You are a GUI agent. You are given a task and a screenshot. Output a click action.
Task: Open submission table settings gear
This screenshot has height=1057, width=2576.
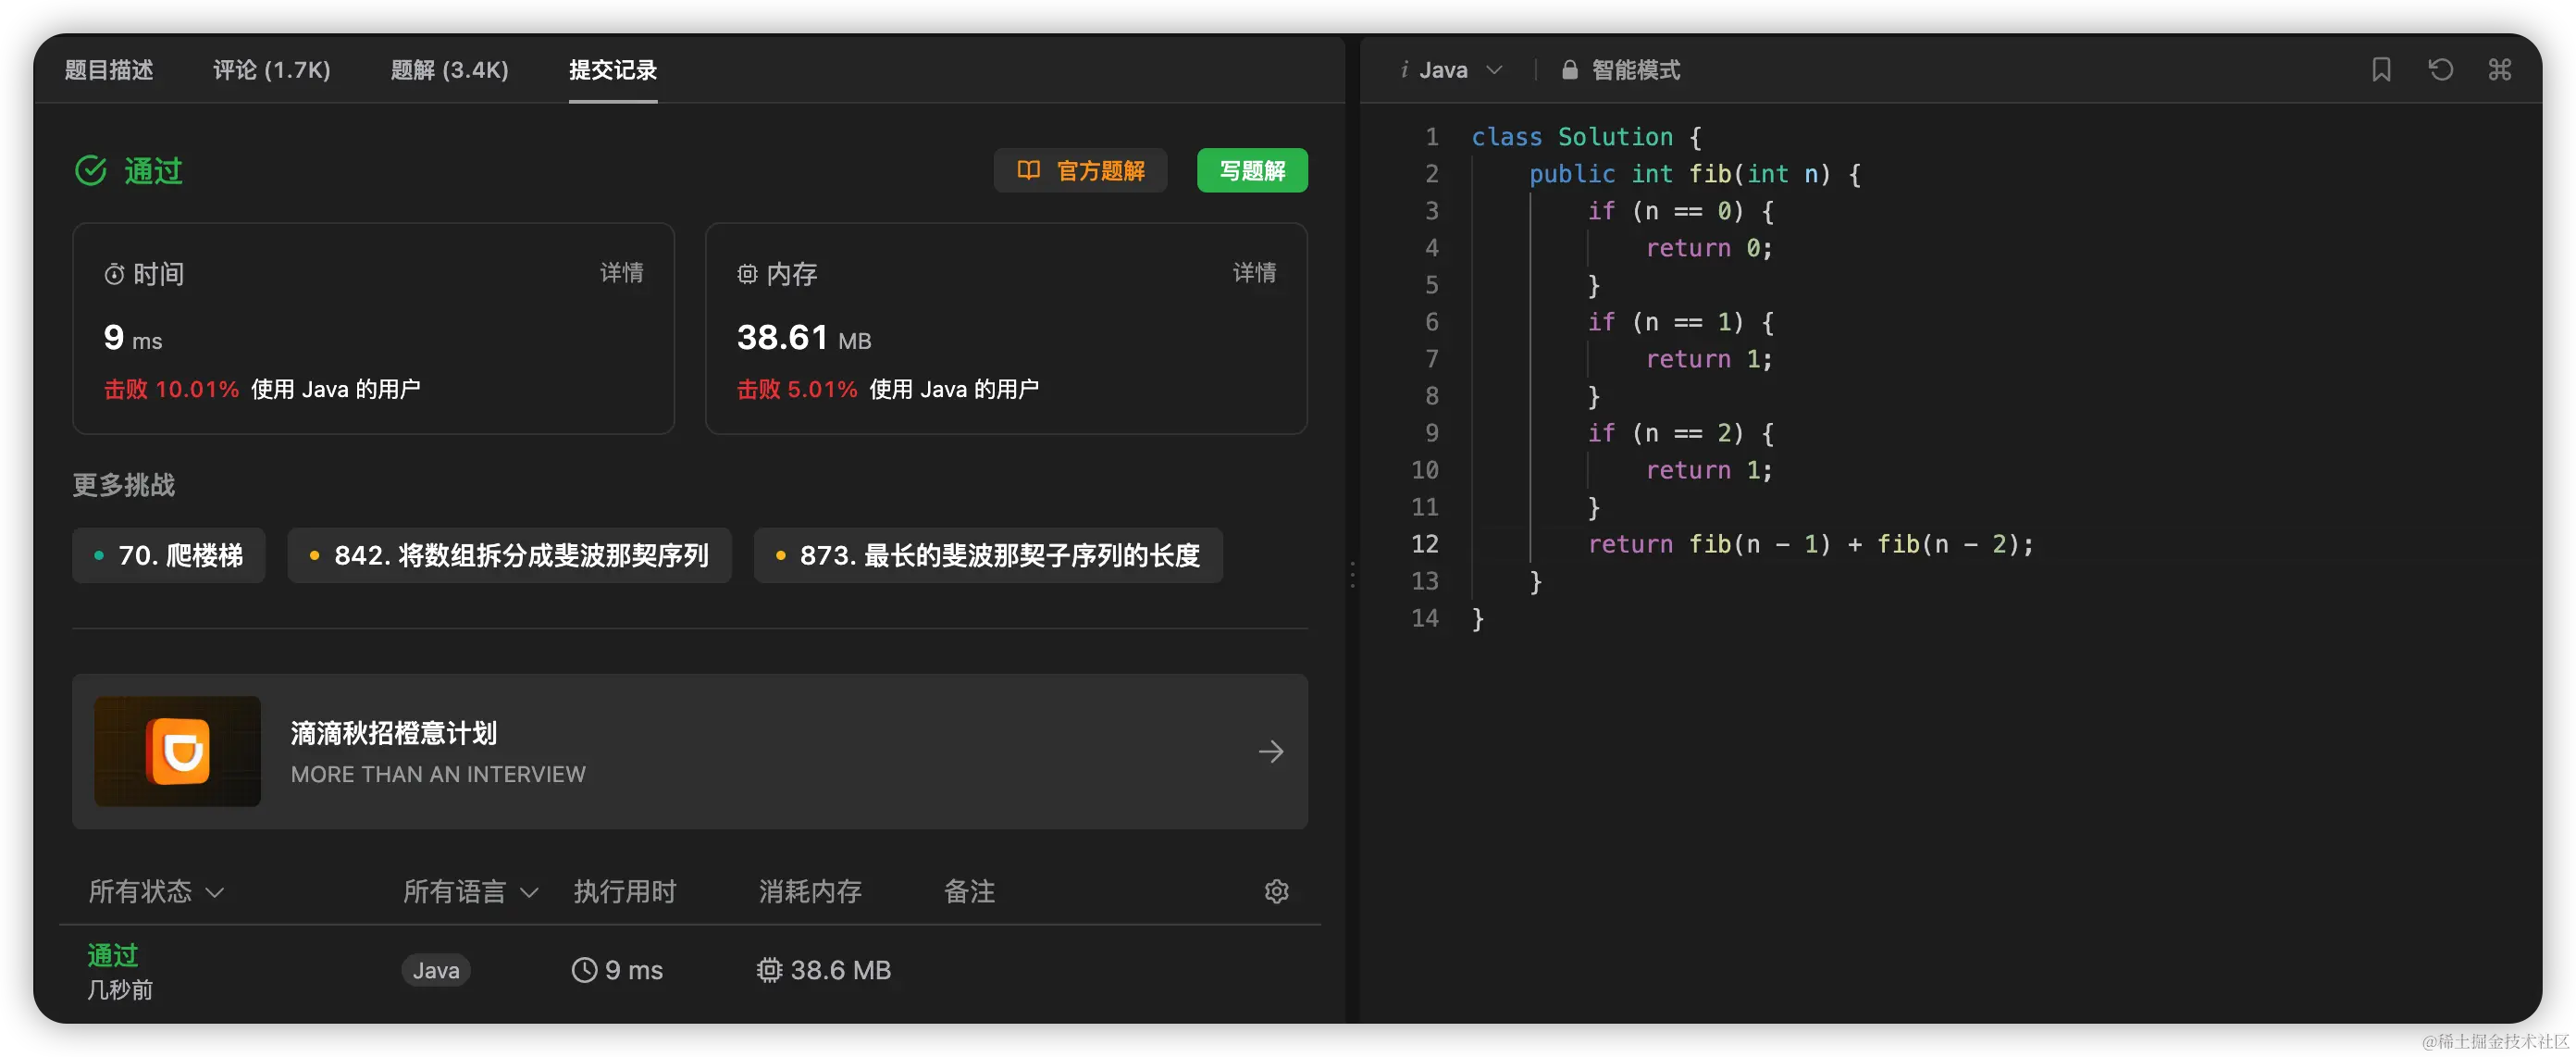(x=1276, y=891)
